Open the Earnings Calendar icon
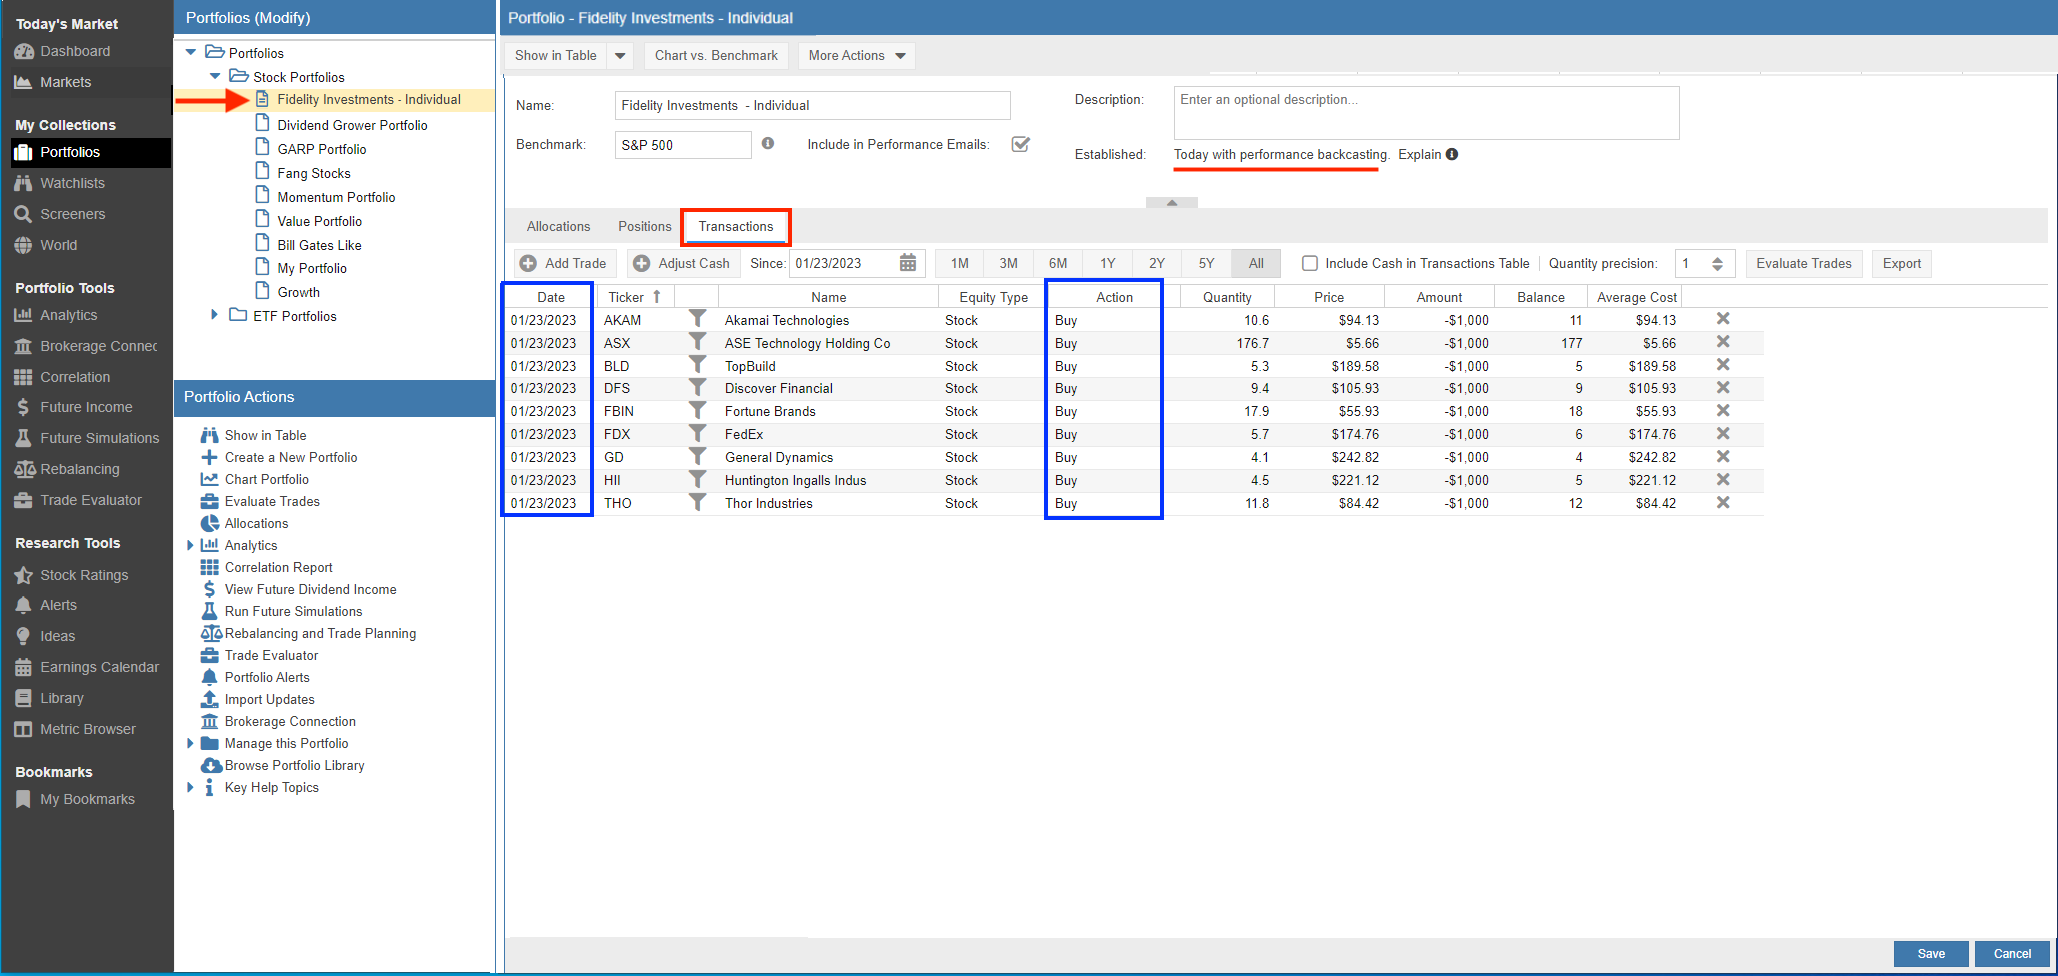2058x976 pixels. (23, 667)
